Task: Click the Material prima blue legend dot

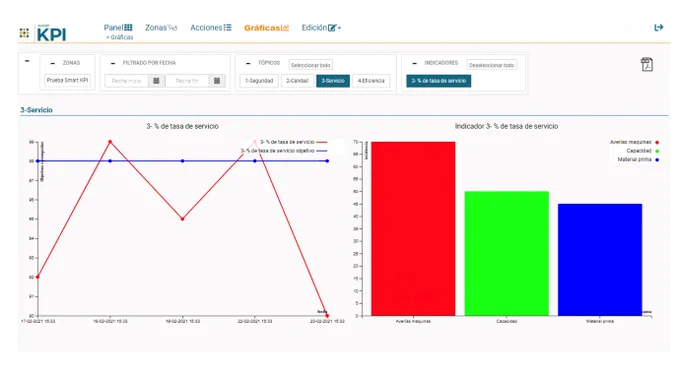Action: coord(657,160)
